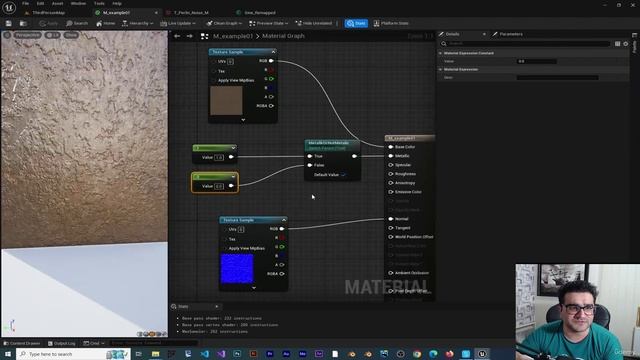Screen dimensions: 640x360
Task: Open the Cmd console type dropdown
Action: (x=94, y=343)
